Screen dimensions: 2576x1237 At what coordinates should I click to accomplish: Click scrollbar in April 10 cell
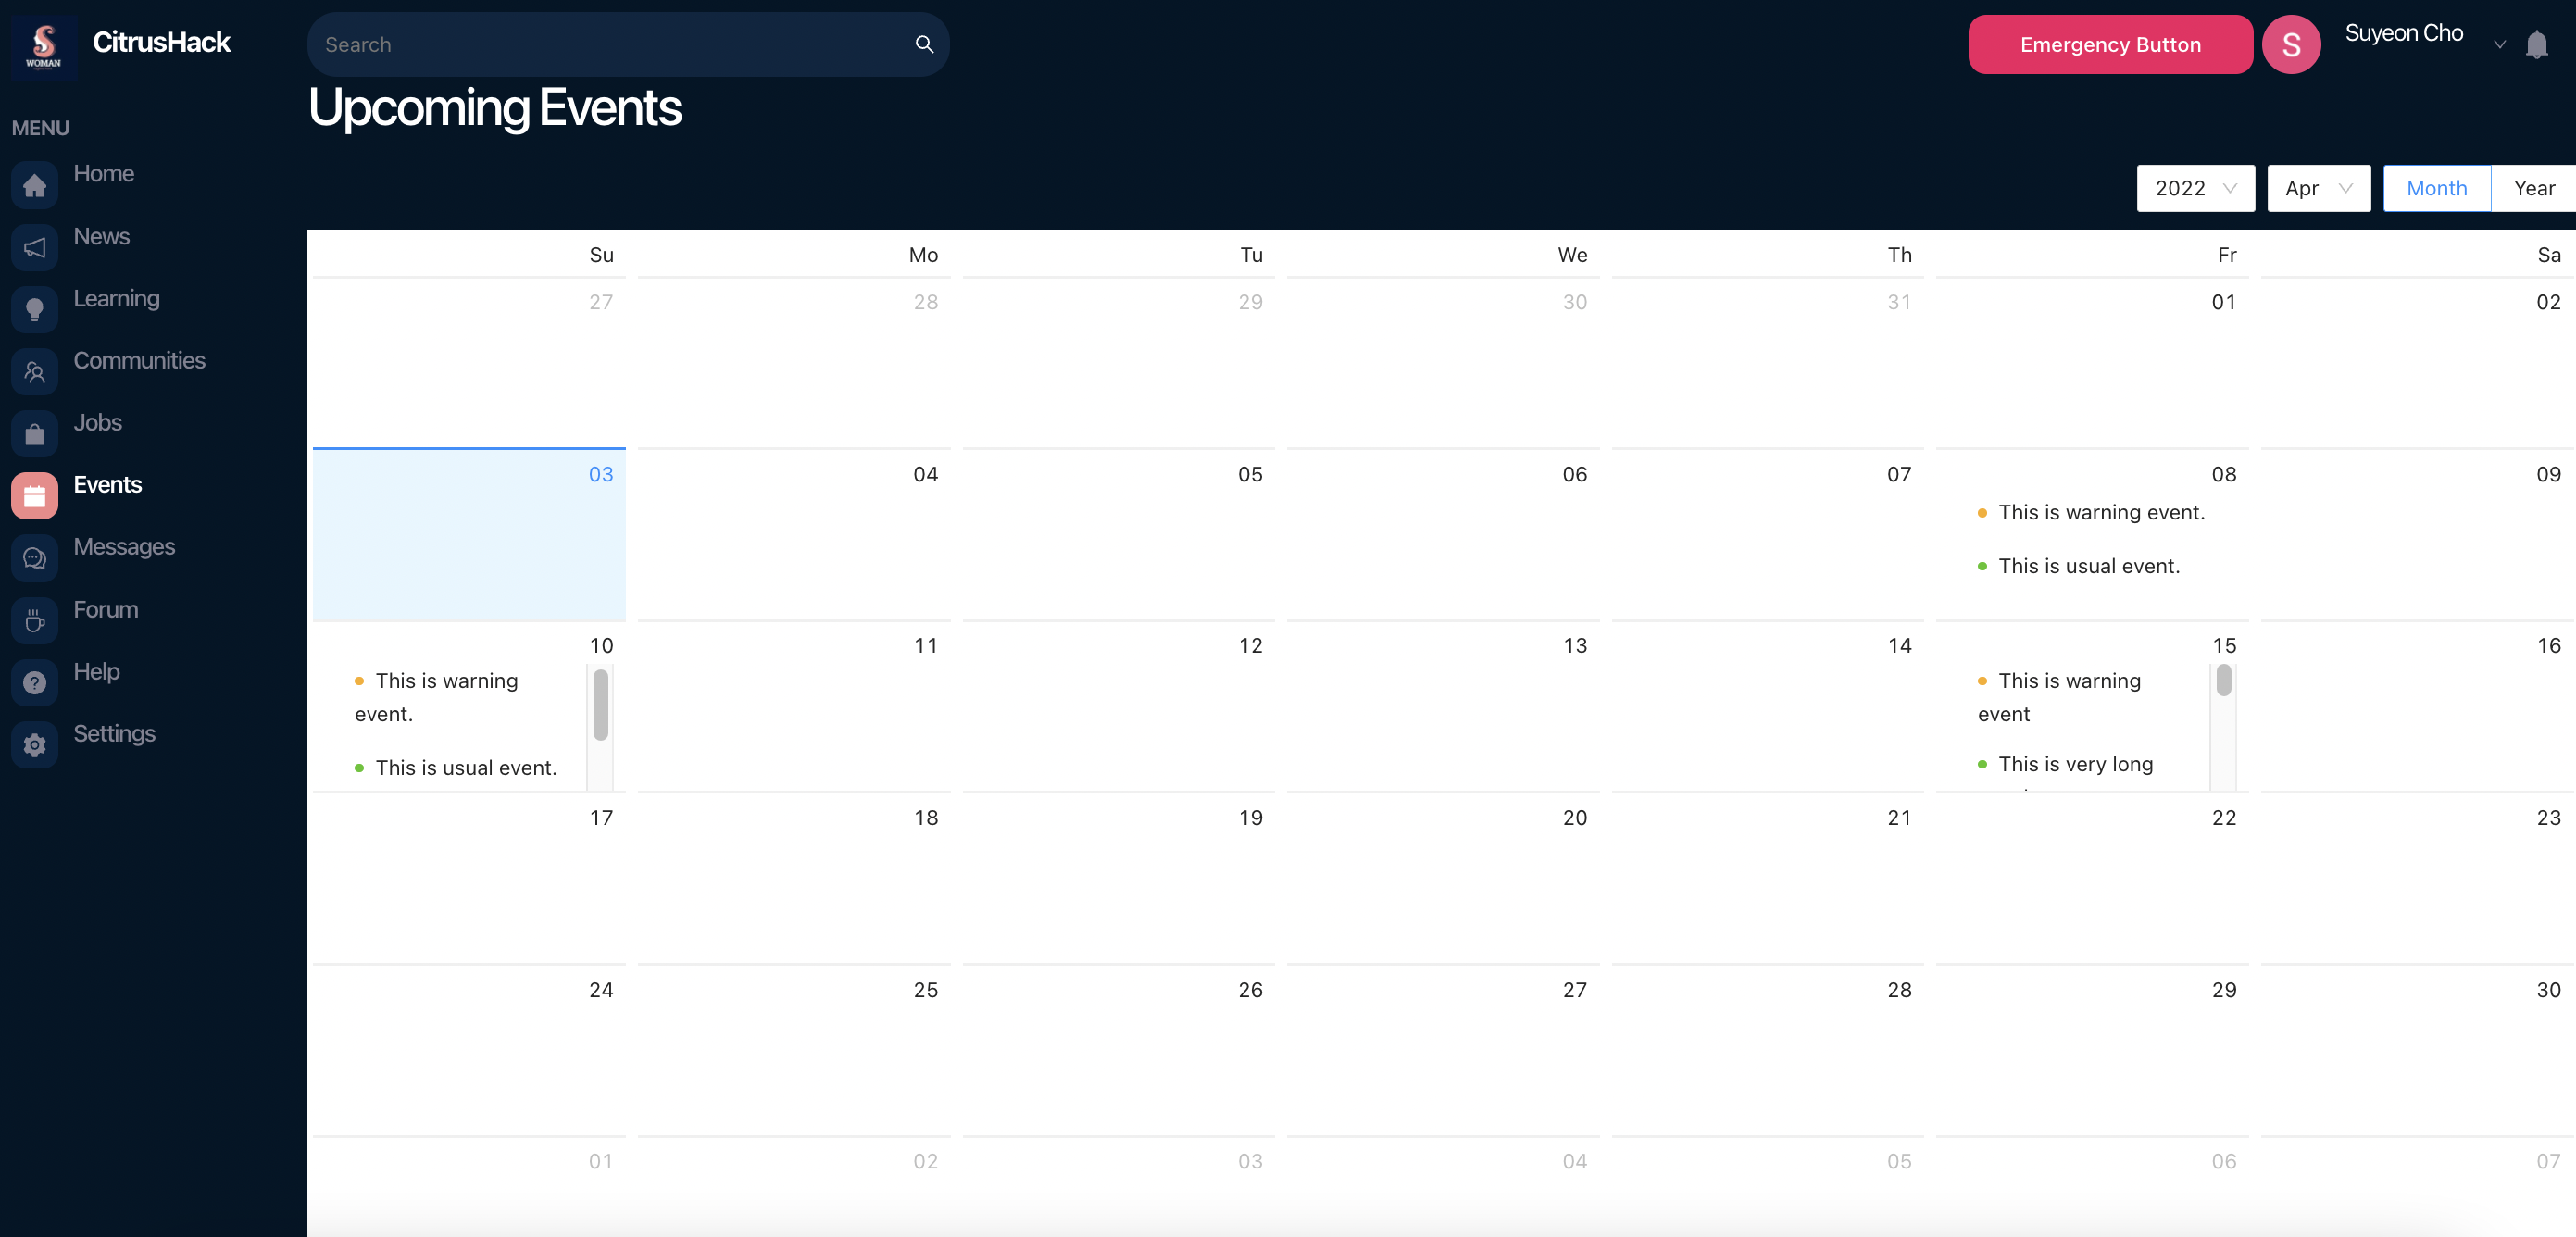click(600, 705)
